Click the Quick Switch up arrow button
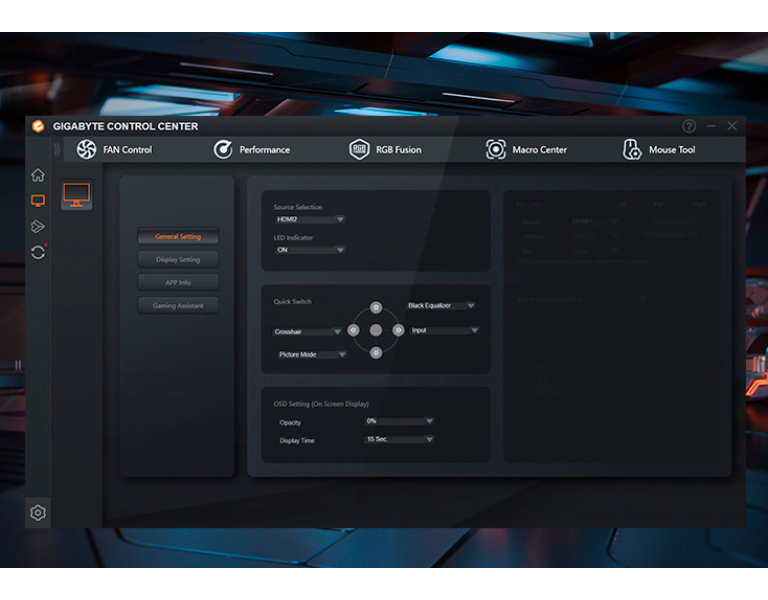The width and height of the screenshot is (768, 600). pyautogui.click(x=376, y=308)
